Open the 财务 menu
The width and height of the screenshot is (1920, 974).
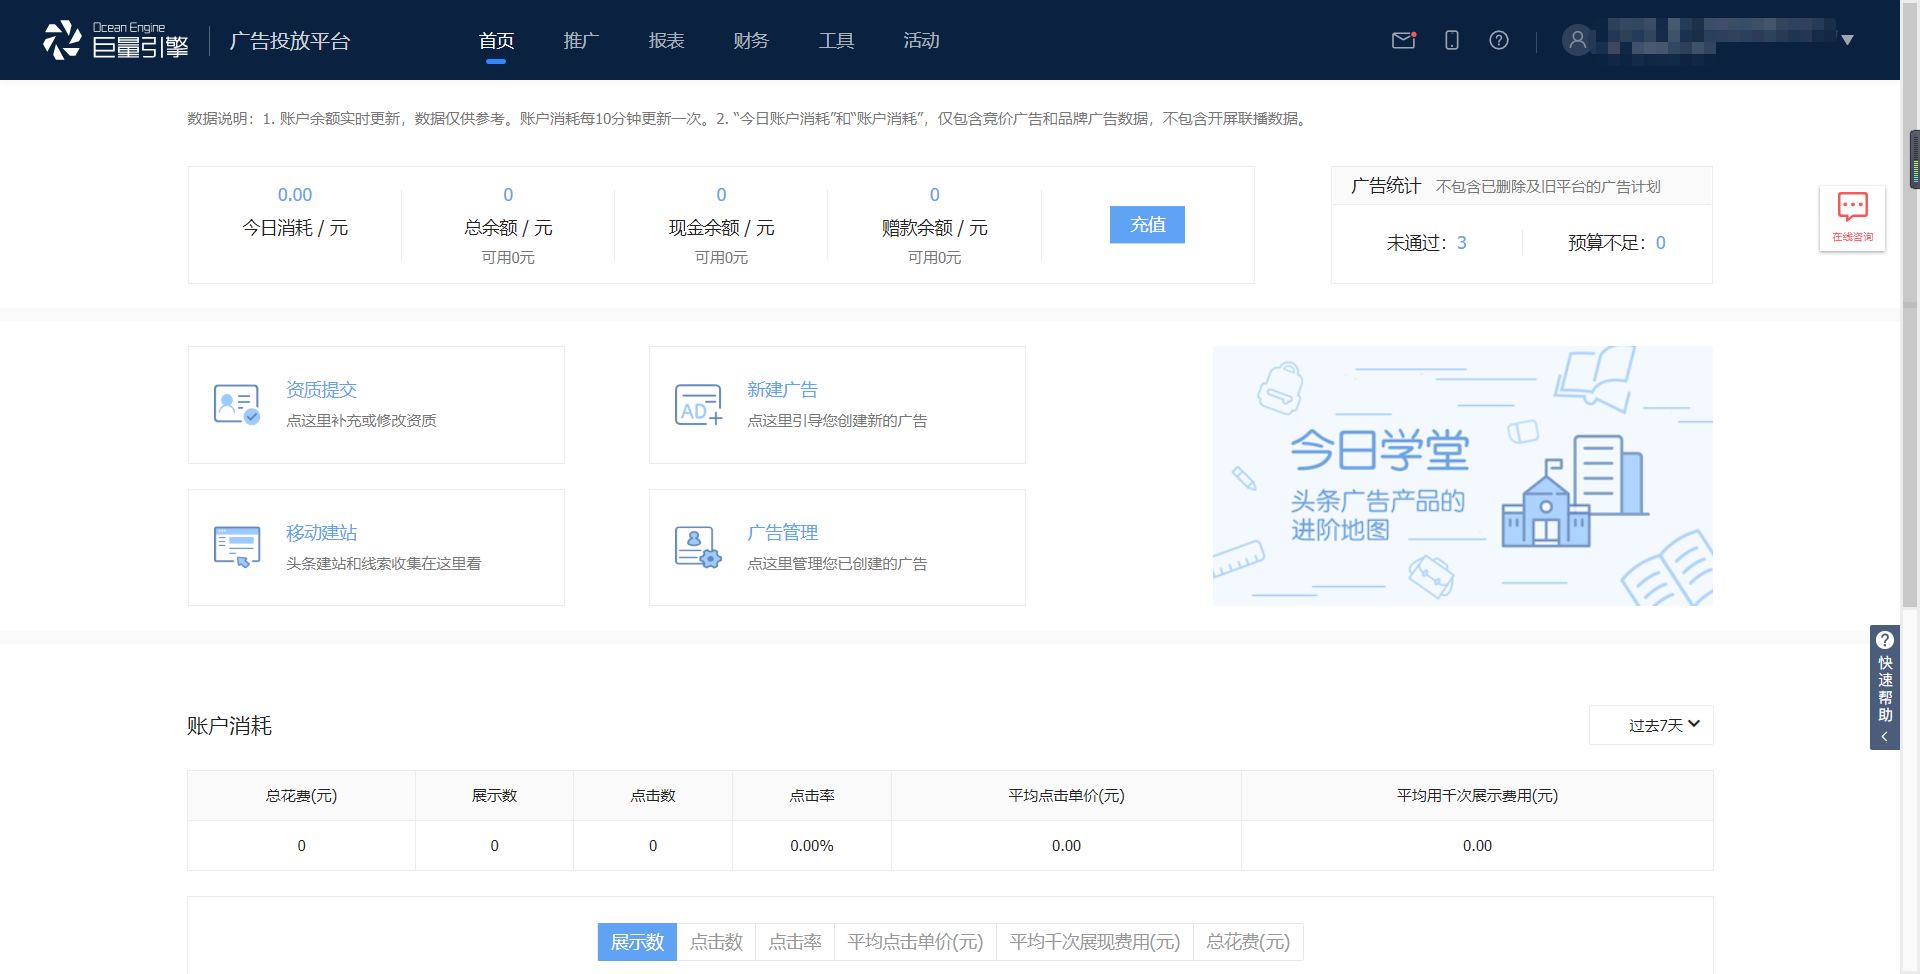tap(751, 41)
